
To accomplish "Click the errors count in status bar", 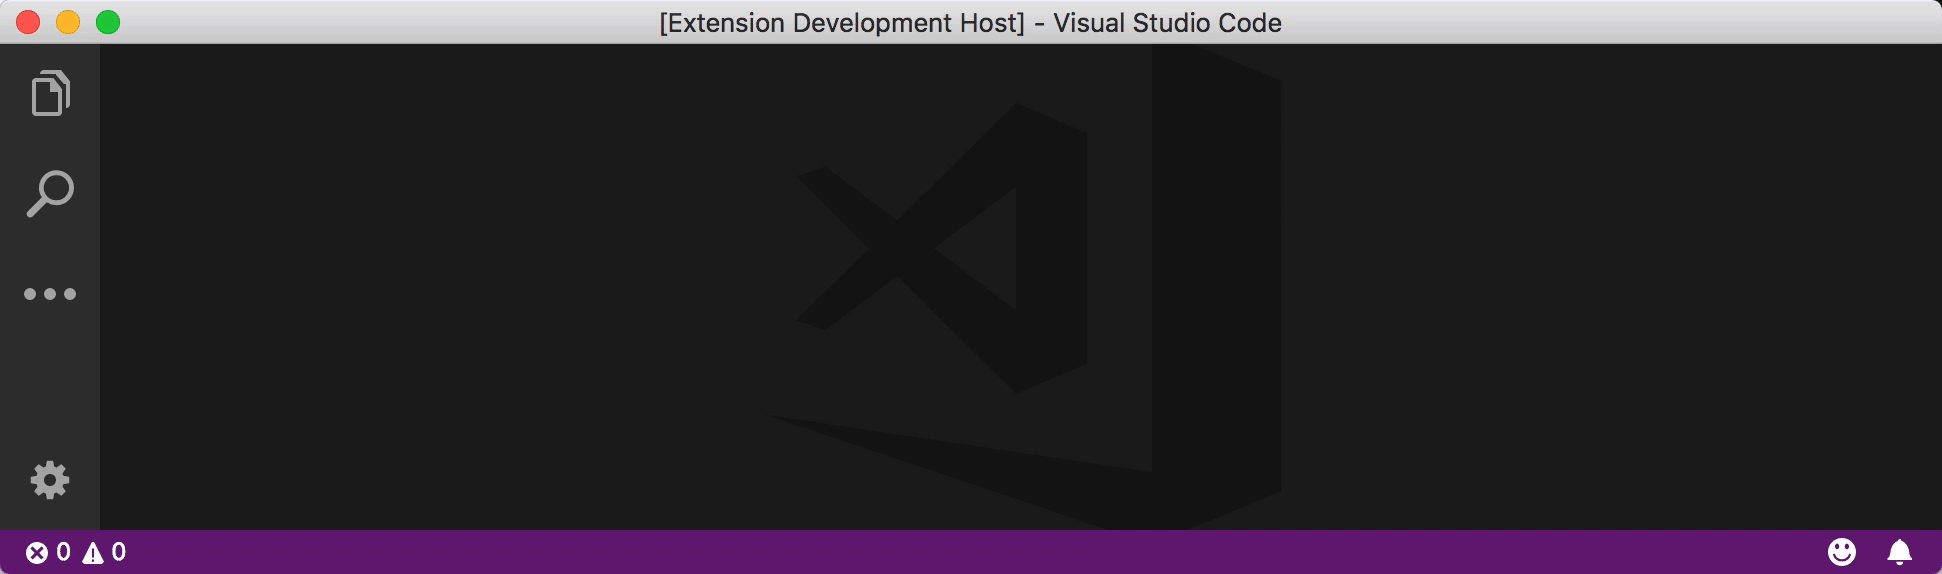I will 48,552.
